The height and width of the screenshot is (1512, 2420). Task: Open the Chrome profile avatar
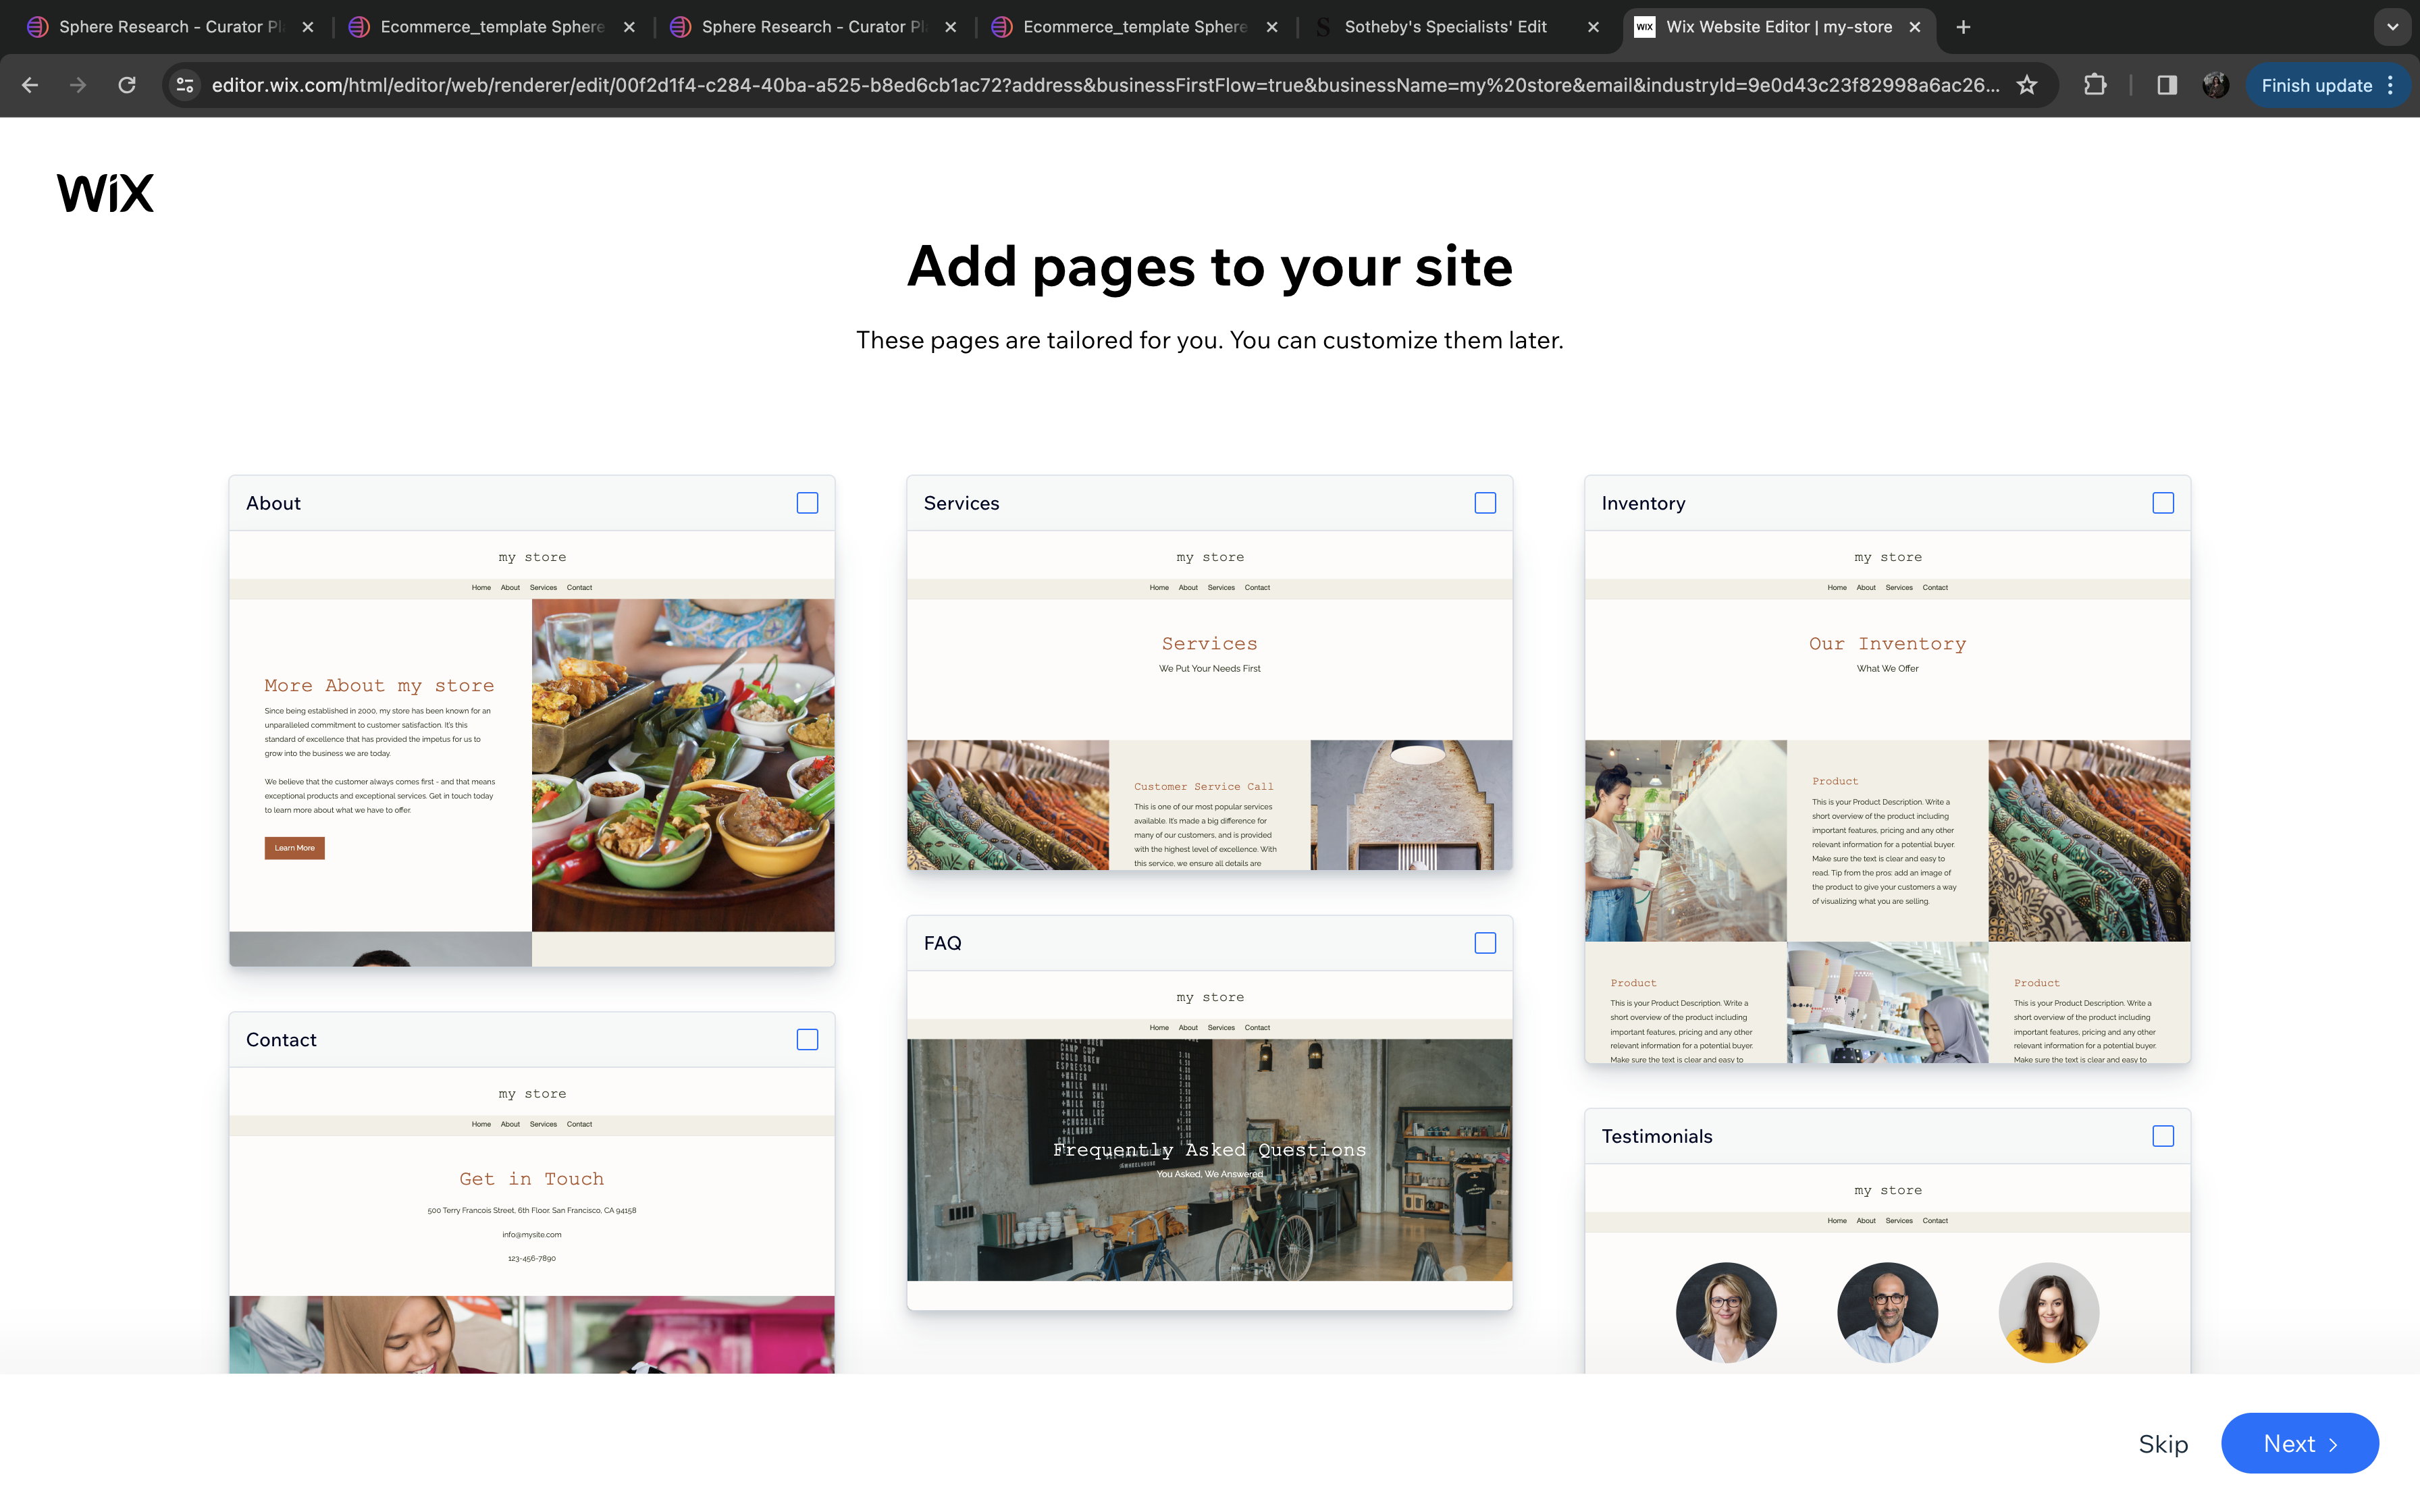tap(2215, 85)
